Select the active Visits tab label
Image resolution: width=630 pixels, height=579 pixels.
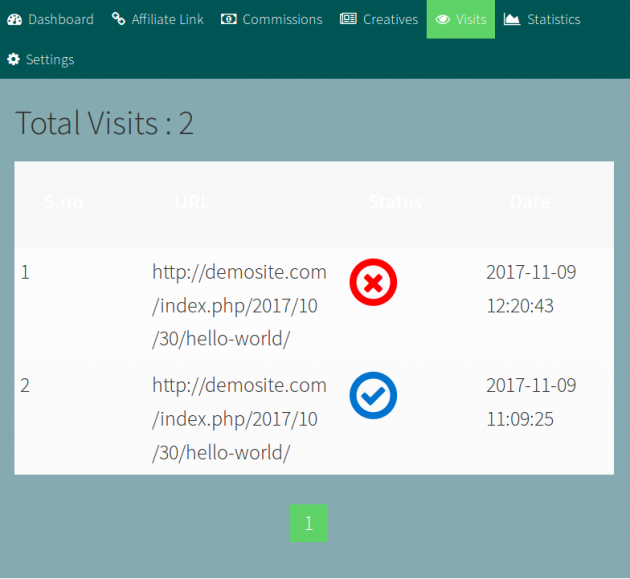coord(471,19)
